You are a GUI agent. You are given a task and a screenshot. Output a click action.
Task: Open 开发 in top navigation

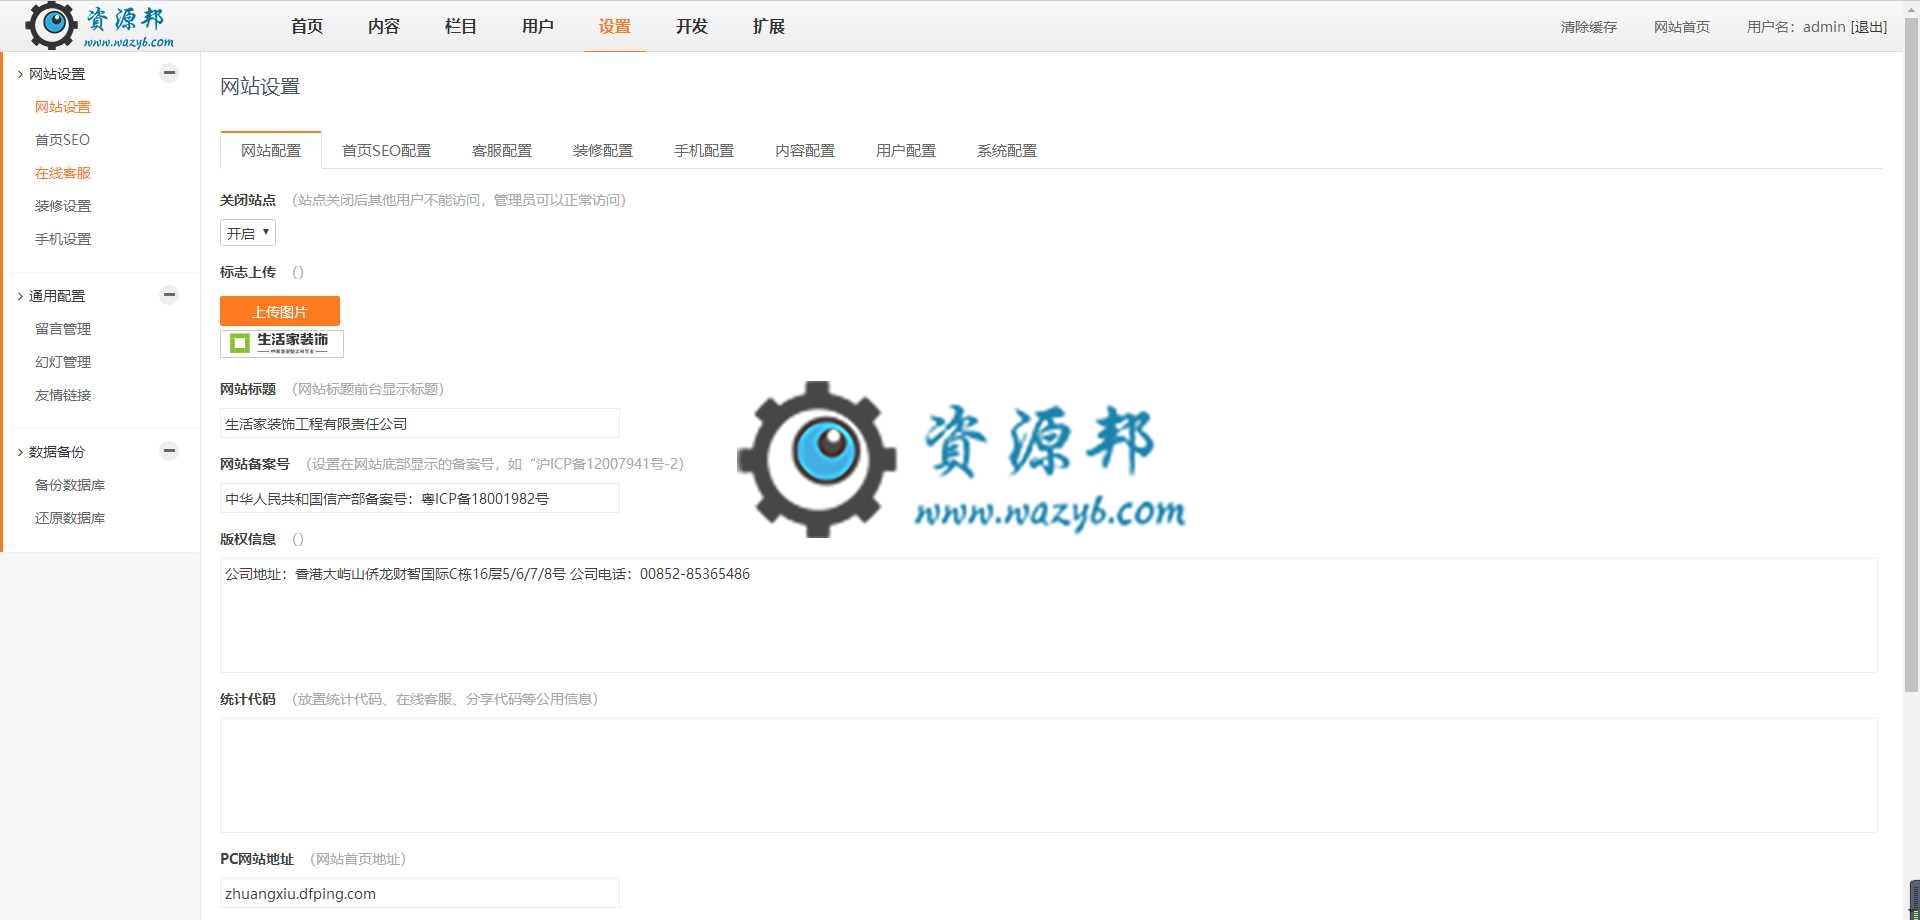[x=692, y=26]
